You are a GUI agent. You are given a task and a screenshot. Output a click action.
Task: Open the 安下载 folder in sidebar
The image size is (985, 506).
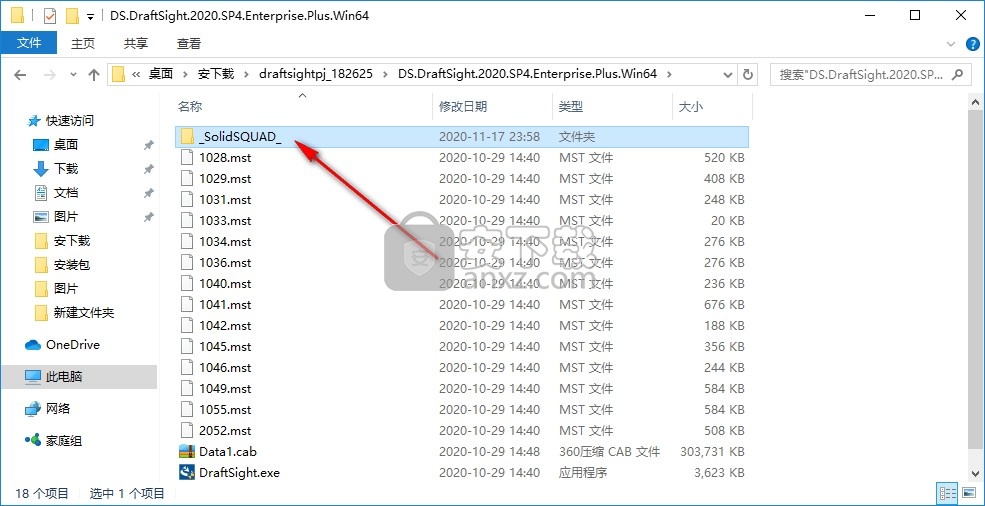[72, 241]
